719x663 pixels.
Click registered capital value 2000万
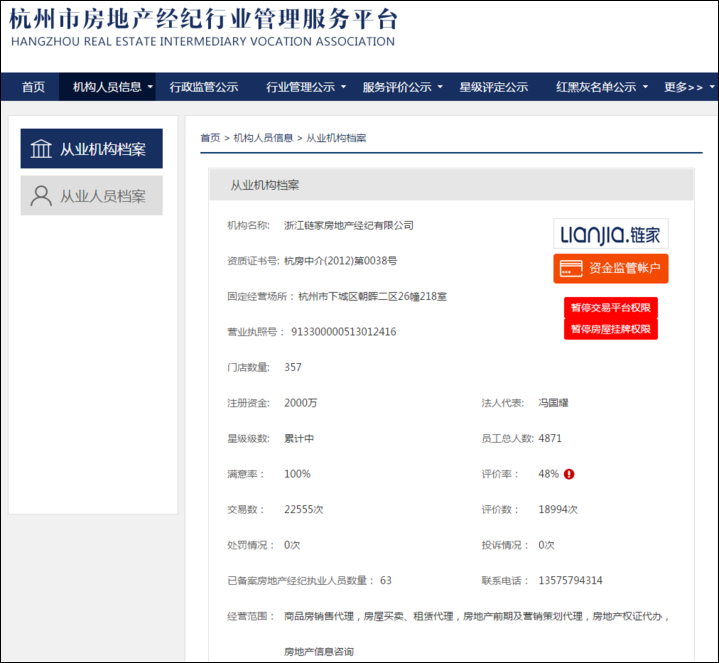point(301,403)
